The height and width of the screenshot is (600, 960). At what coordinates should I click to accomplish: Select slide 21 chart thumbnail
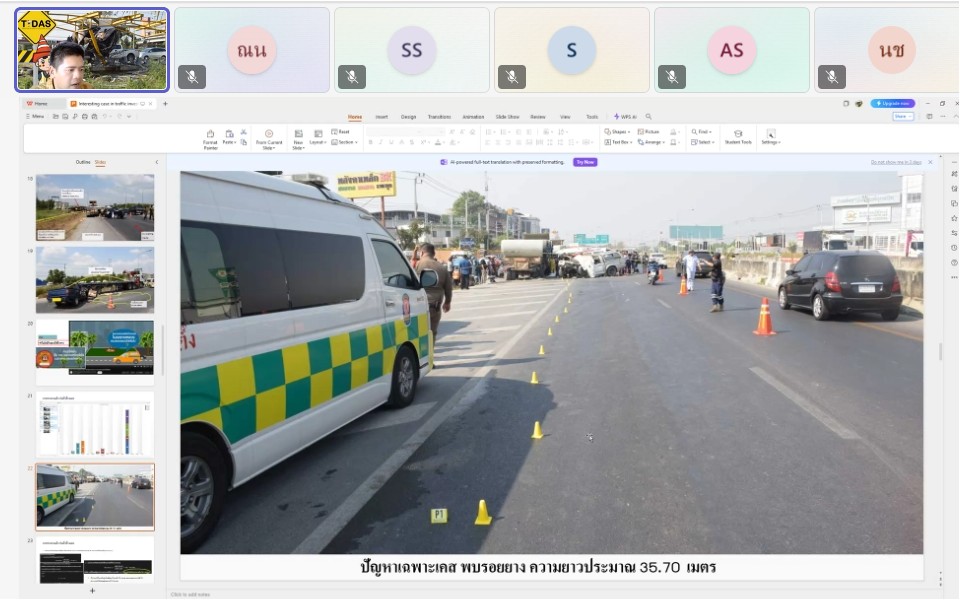click(x=95, y=424)
